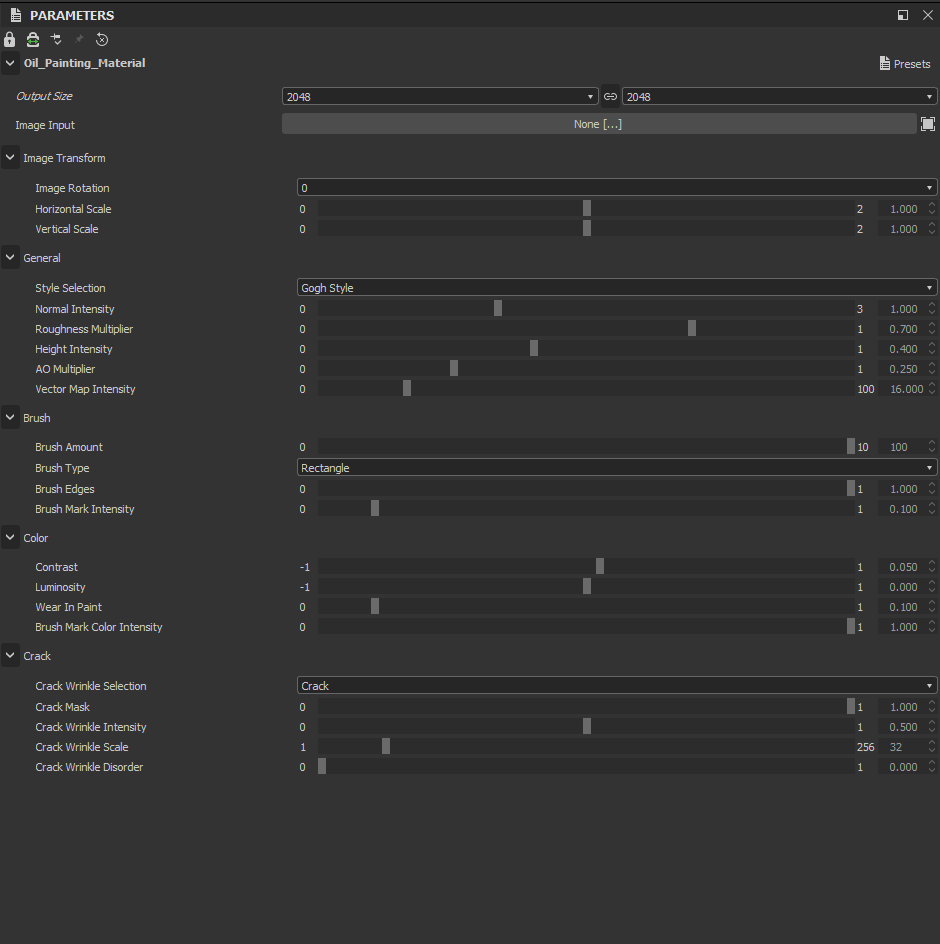Click the Height Intensity value field 0.400
The image size is (940, 944).
[x=902, y=349]
